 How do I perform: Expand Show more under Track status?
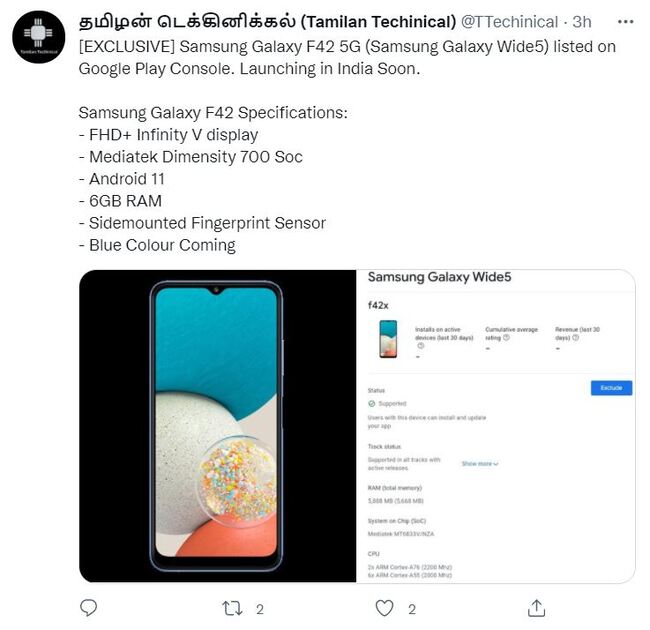pyautogui.click(x=480, y=464)
